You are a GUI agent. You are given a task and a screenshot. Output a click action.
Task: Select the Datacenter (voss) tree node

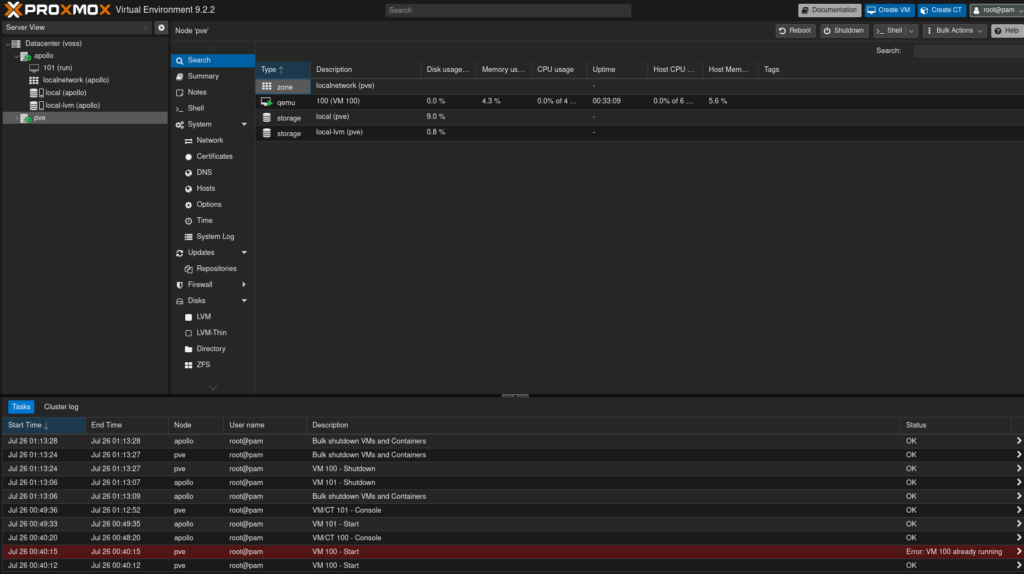click(x=53, y=43)
